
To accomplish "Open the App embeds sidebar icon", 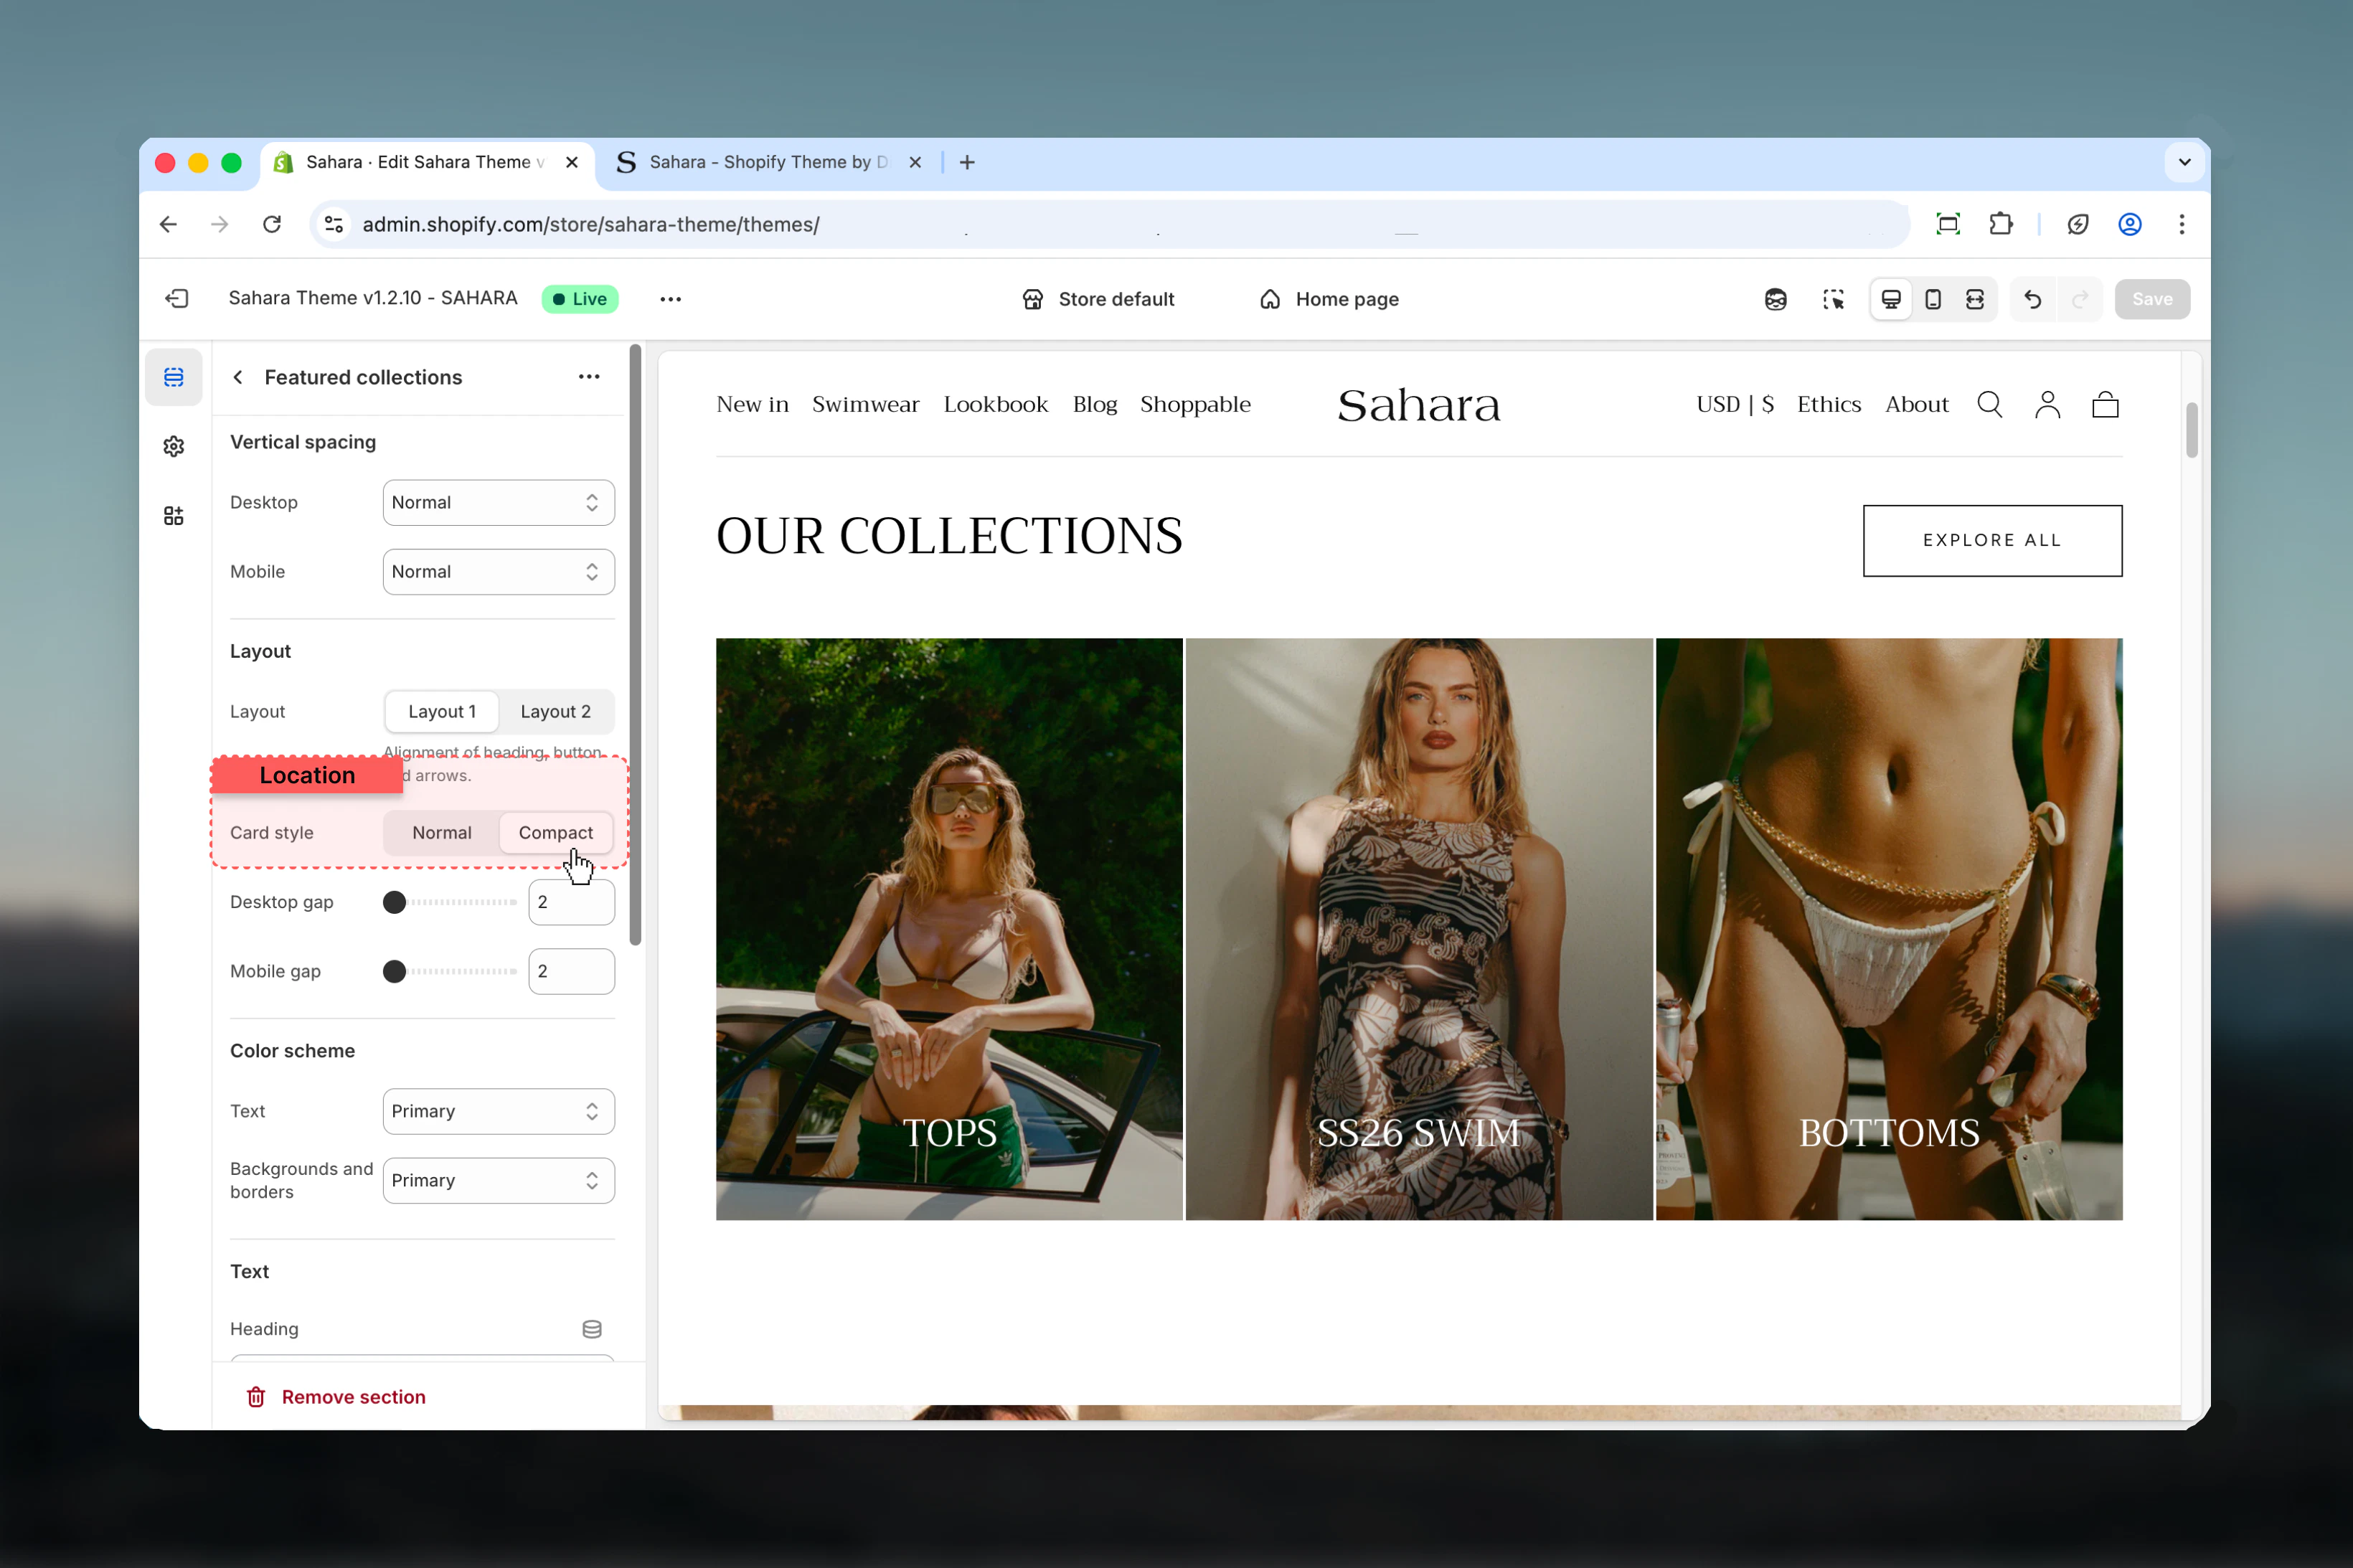I will (174, 516).
